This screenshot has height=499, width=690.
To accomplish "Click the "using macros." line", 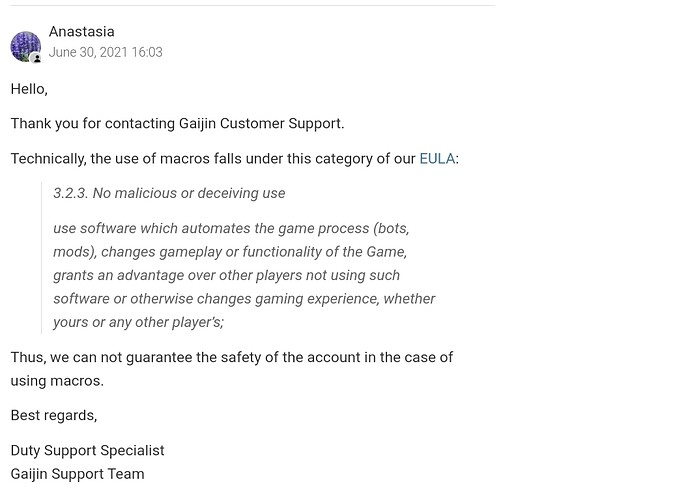I will [57, 381].
